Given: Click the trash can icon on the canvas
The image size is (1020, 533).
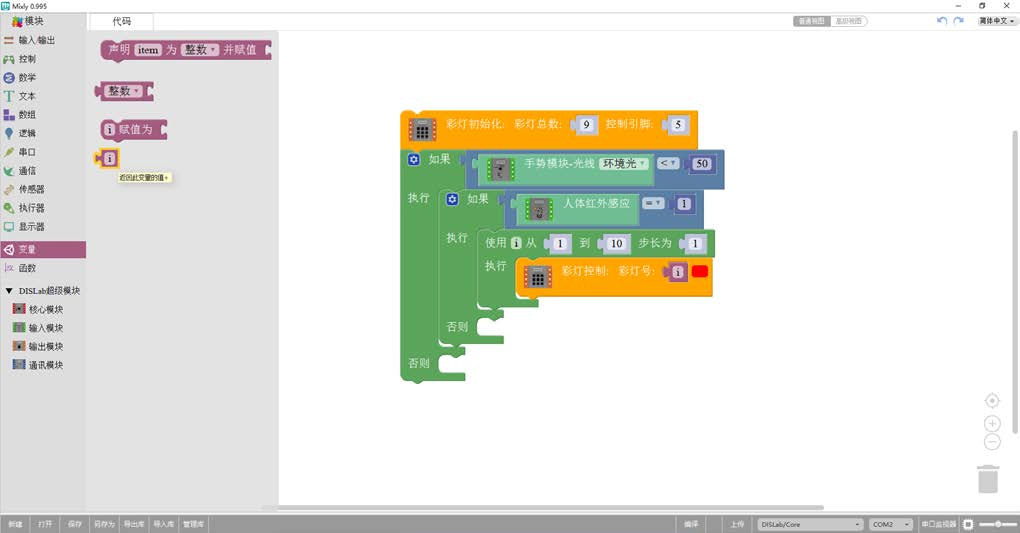Looking at the screenshot, I should tap(988, 478).
